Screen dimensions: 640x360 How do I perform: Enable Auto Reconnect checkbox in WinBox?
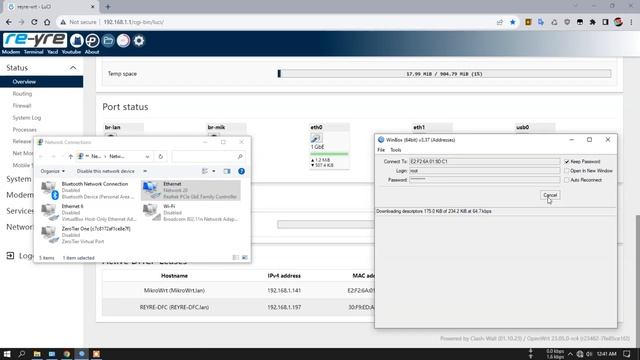567,180
